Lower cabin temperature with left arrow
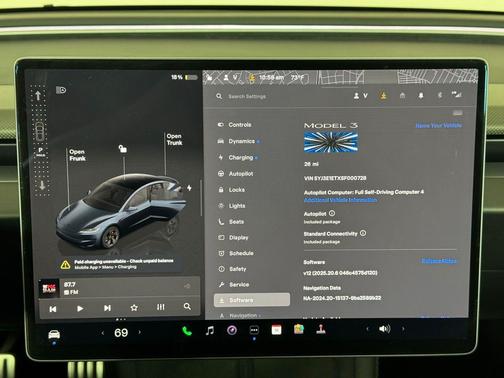Viewport: 504px width, 378px height. (x=103, y=333)
